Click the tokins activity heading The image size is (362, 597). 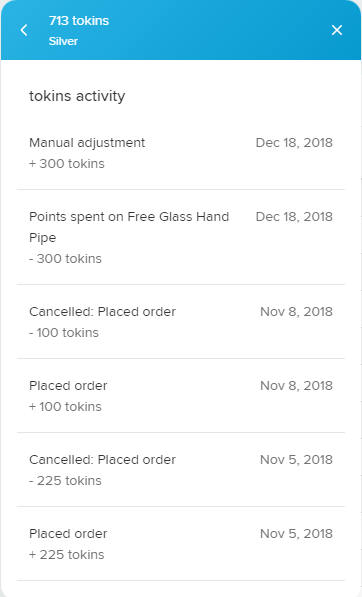77,96
